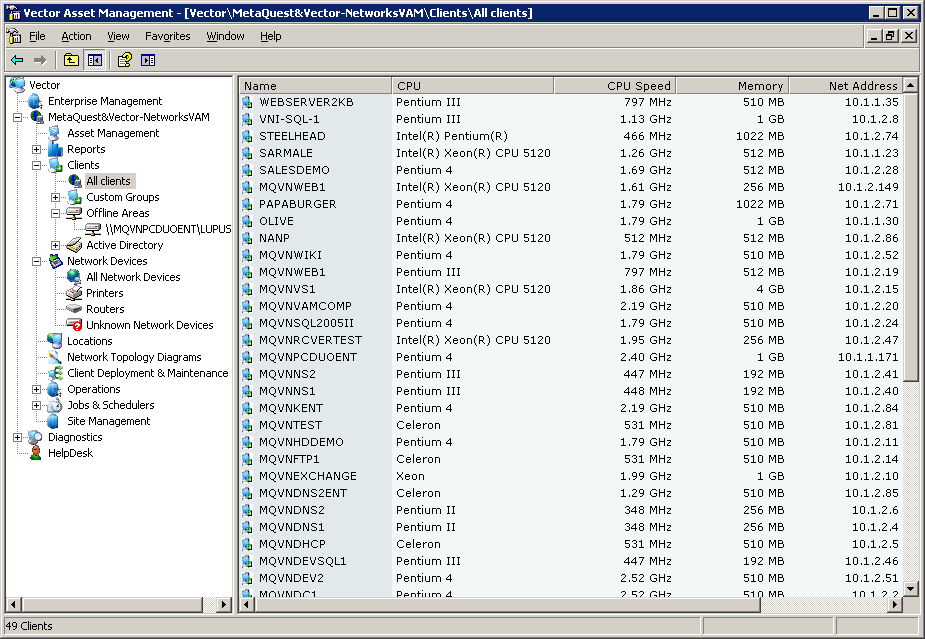Click the Up One Level folder icon
925x639 pixels.
click(x=70, y=59)
